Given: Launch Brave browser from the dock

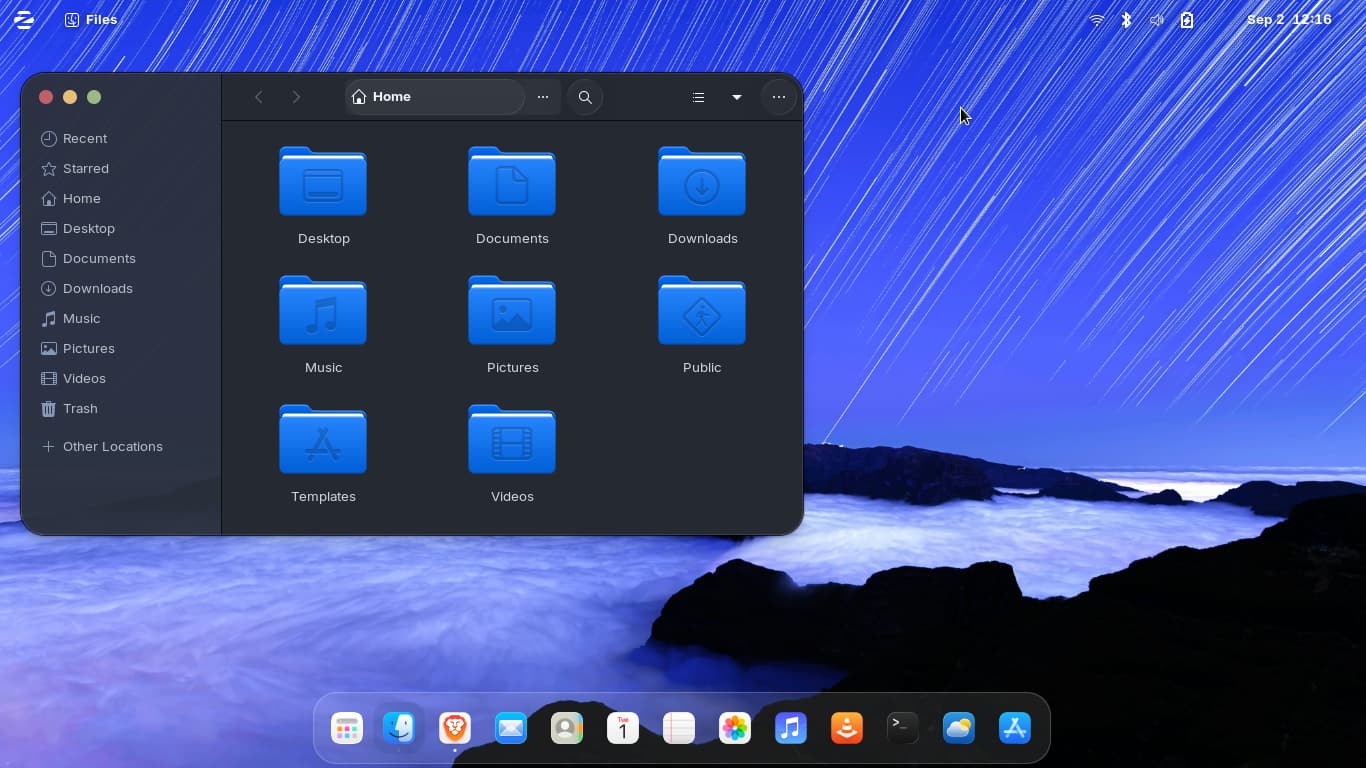Looking at the screenshot, I should (x=455, y=728).
